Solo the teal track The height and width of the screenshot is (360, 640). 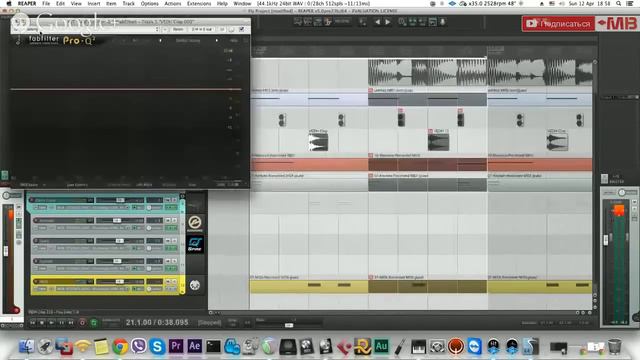point(174,200)
